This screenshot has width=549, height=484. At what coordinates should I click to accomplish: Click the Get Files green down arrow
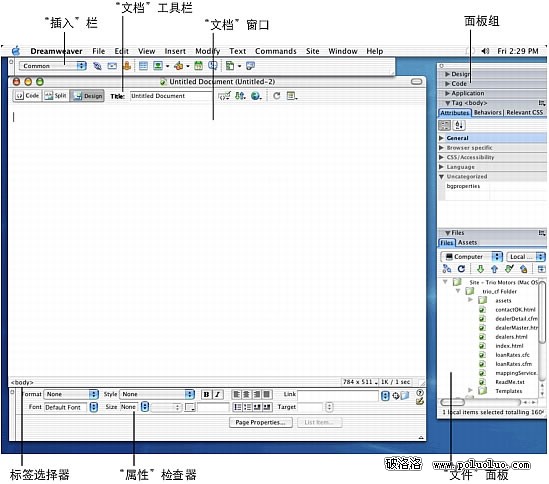480,269
